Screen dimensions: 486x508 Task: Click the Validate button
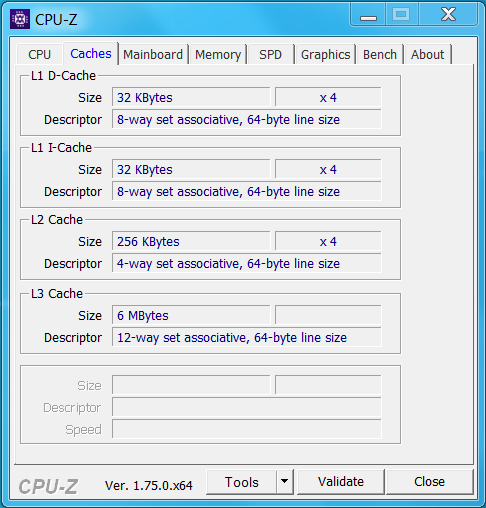tap(341, 482)
